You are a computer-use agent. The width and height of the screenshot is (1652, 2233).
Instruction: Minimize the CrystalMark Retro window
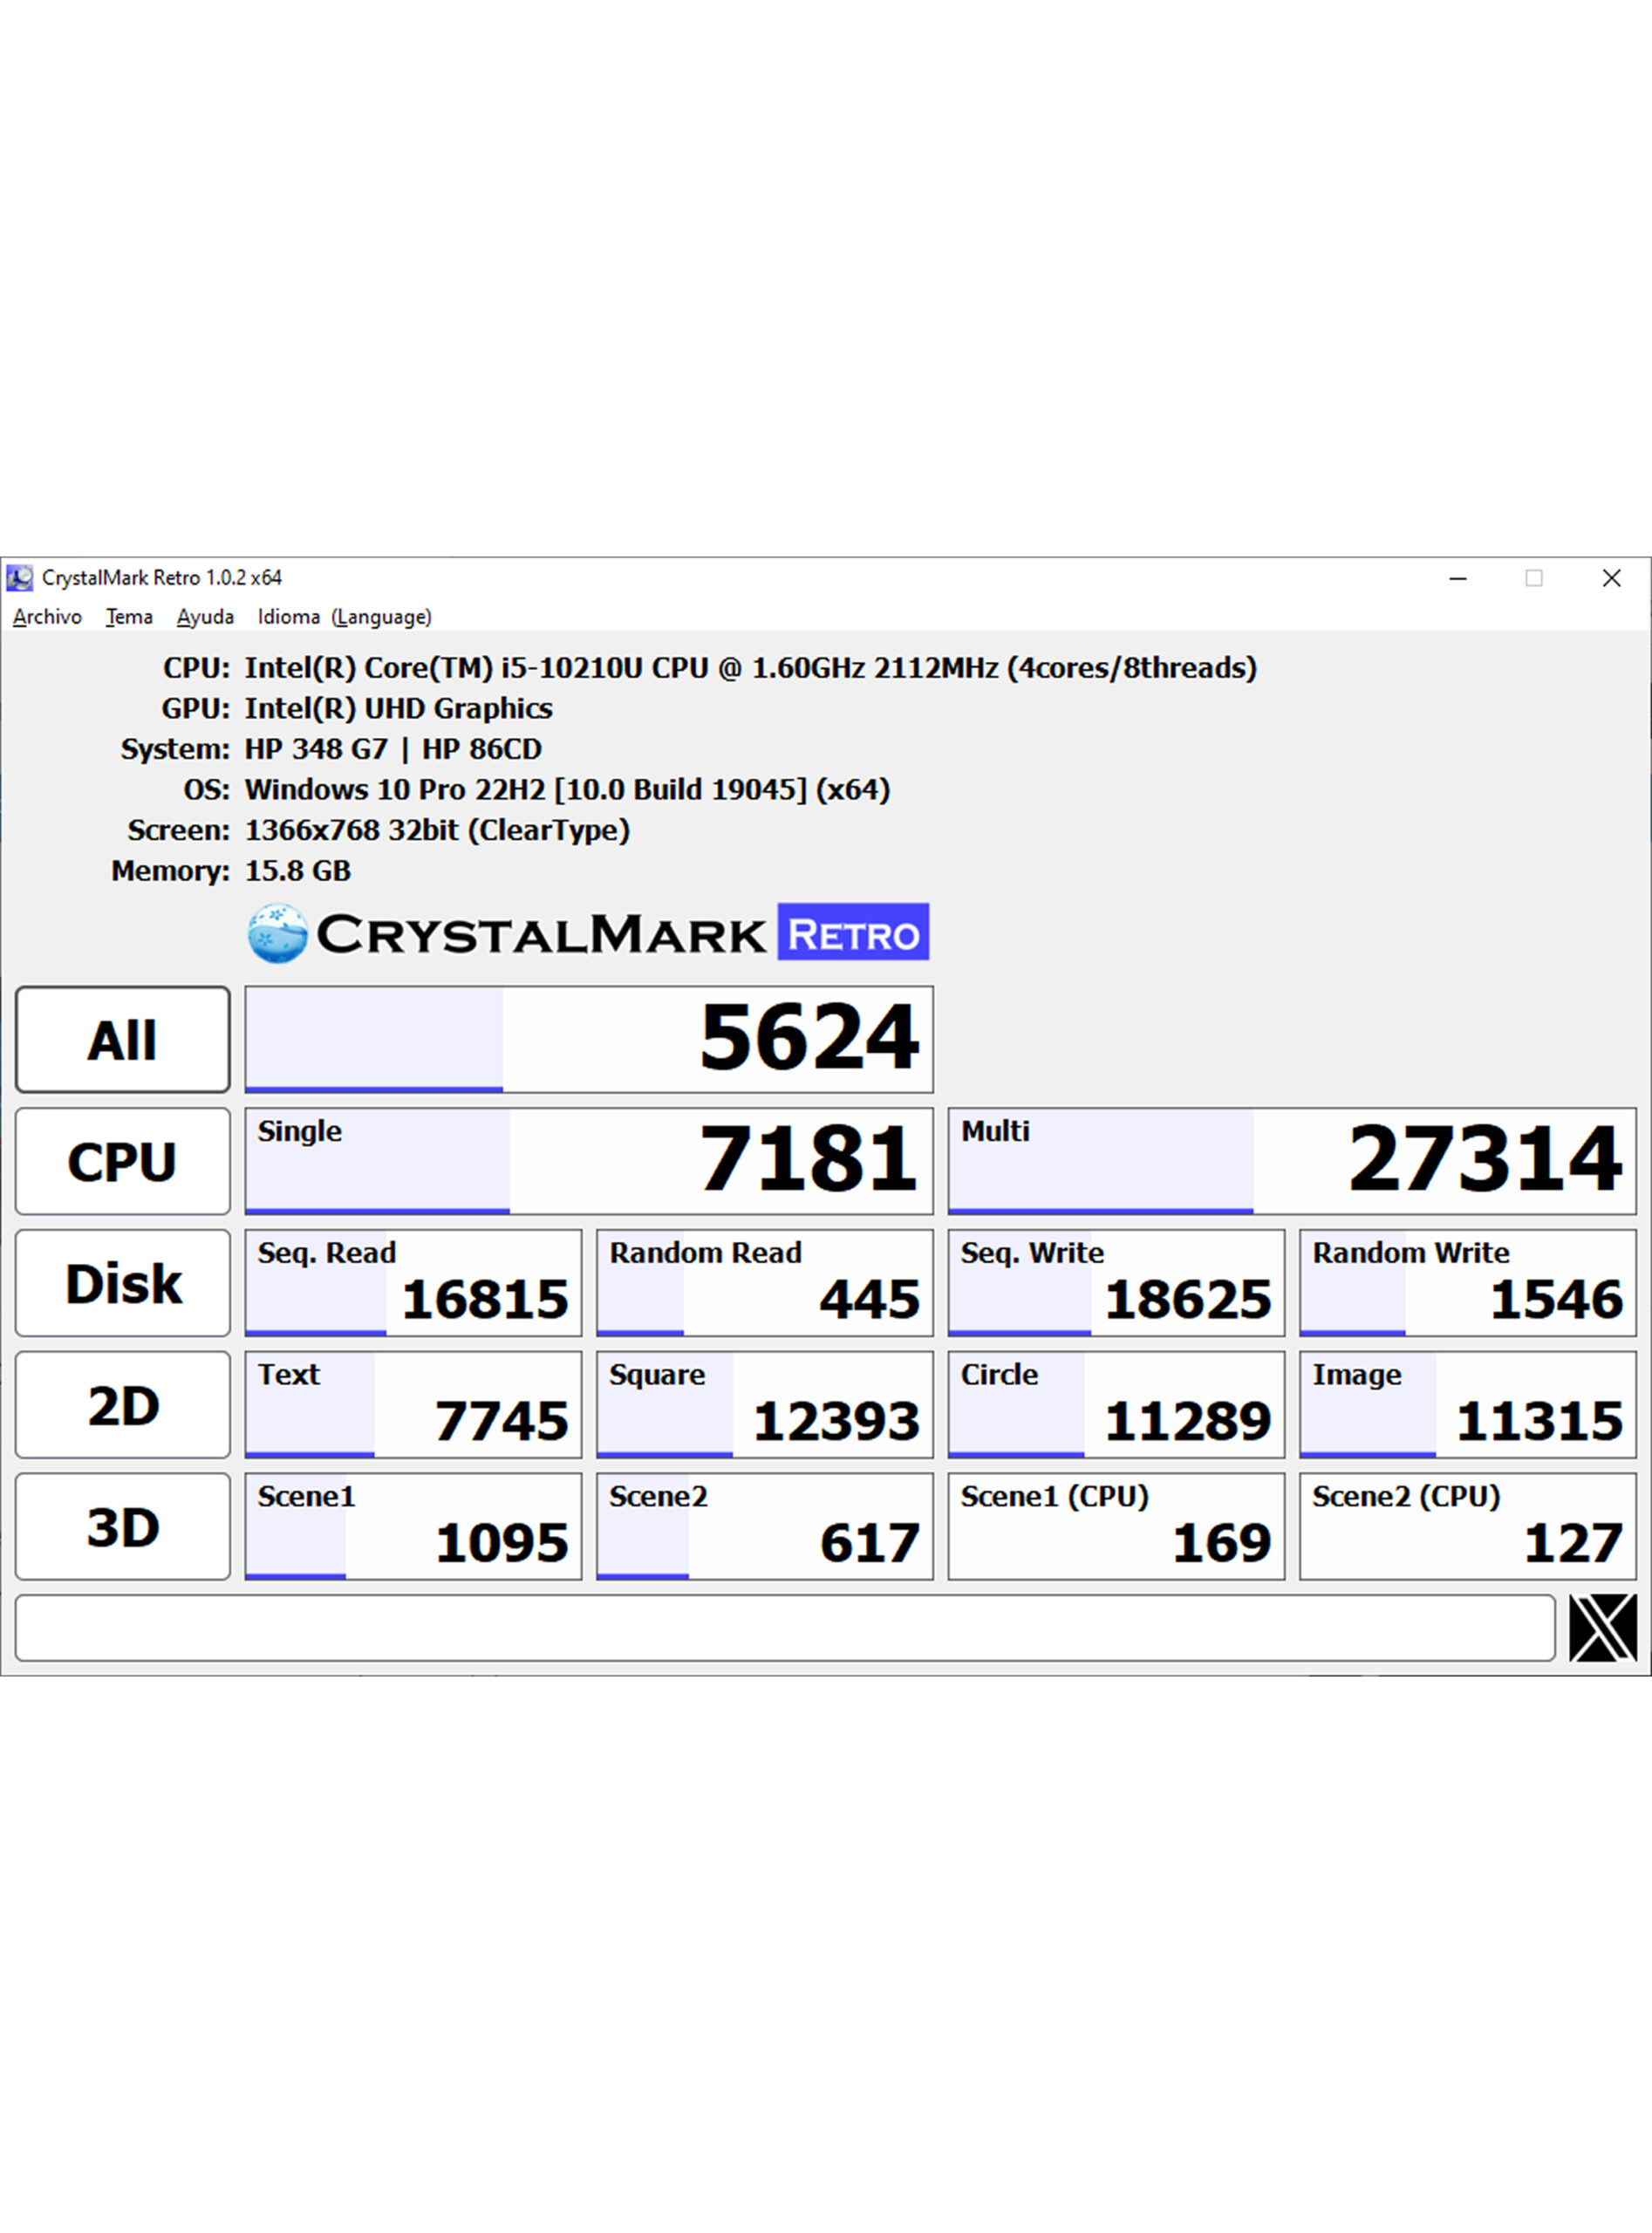(1458, 578)
